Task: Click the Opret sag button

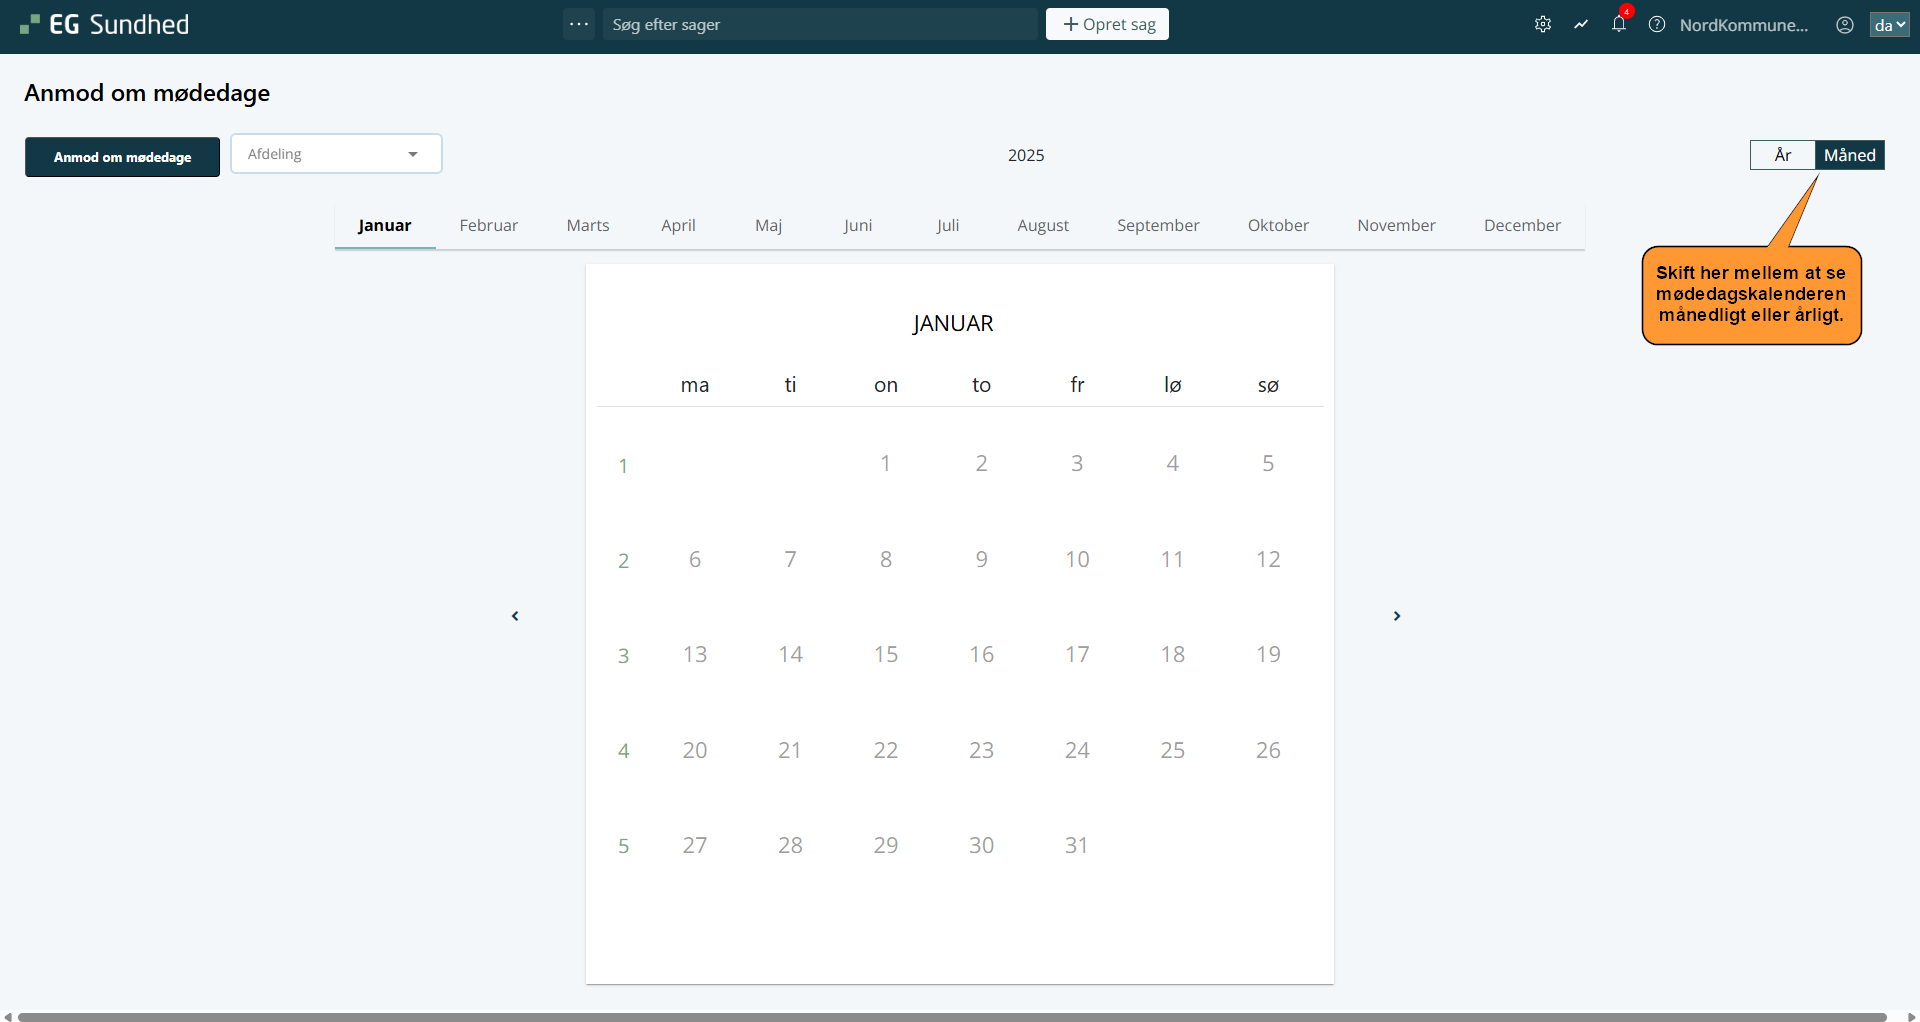Action: (x=1107, y=24)
